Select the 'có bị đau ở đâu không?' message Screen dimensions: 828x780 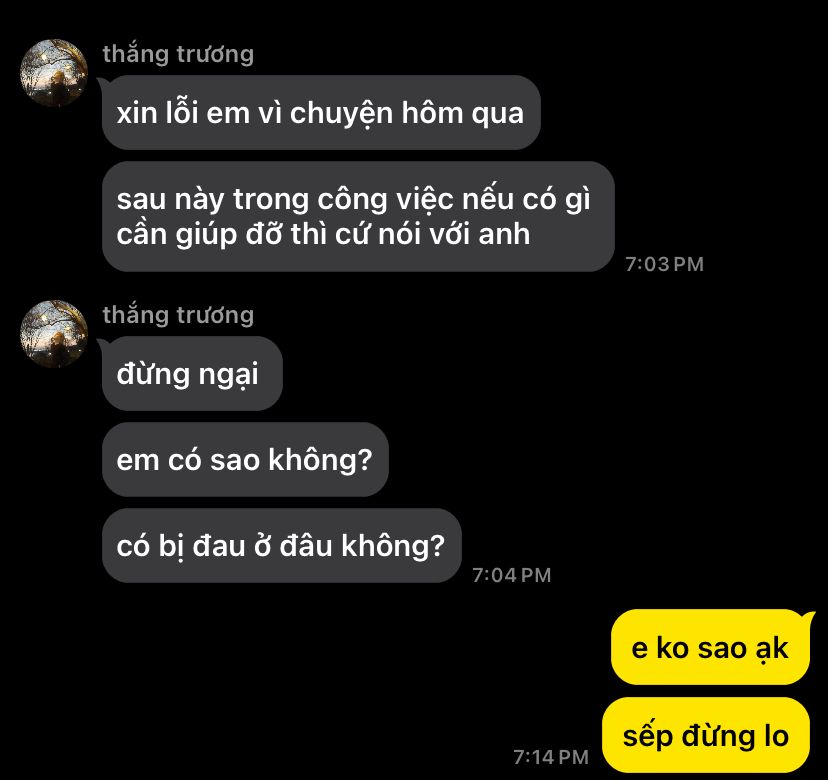281,546
